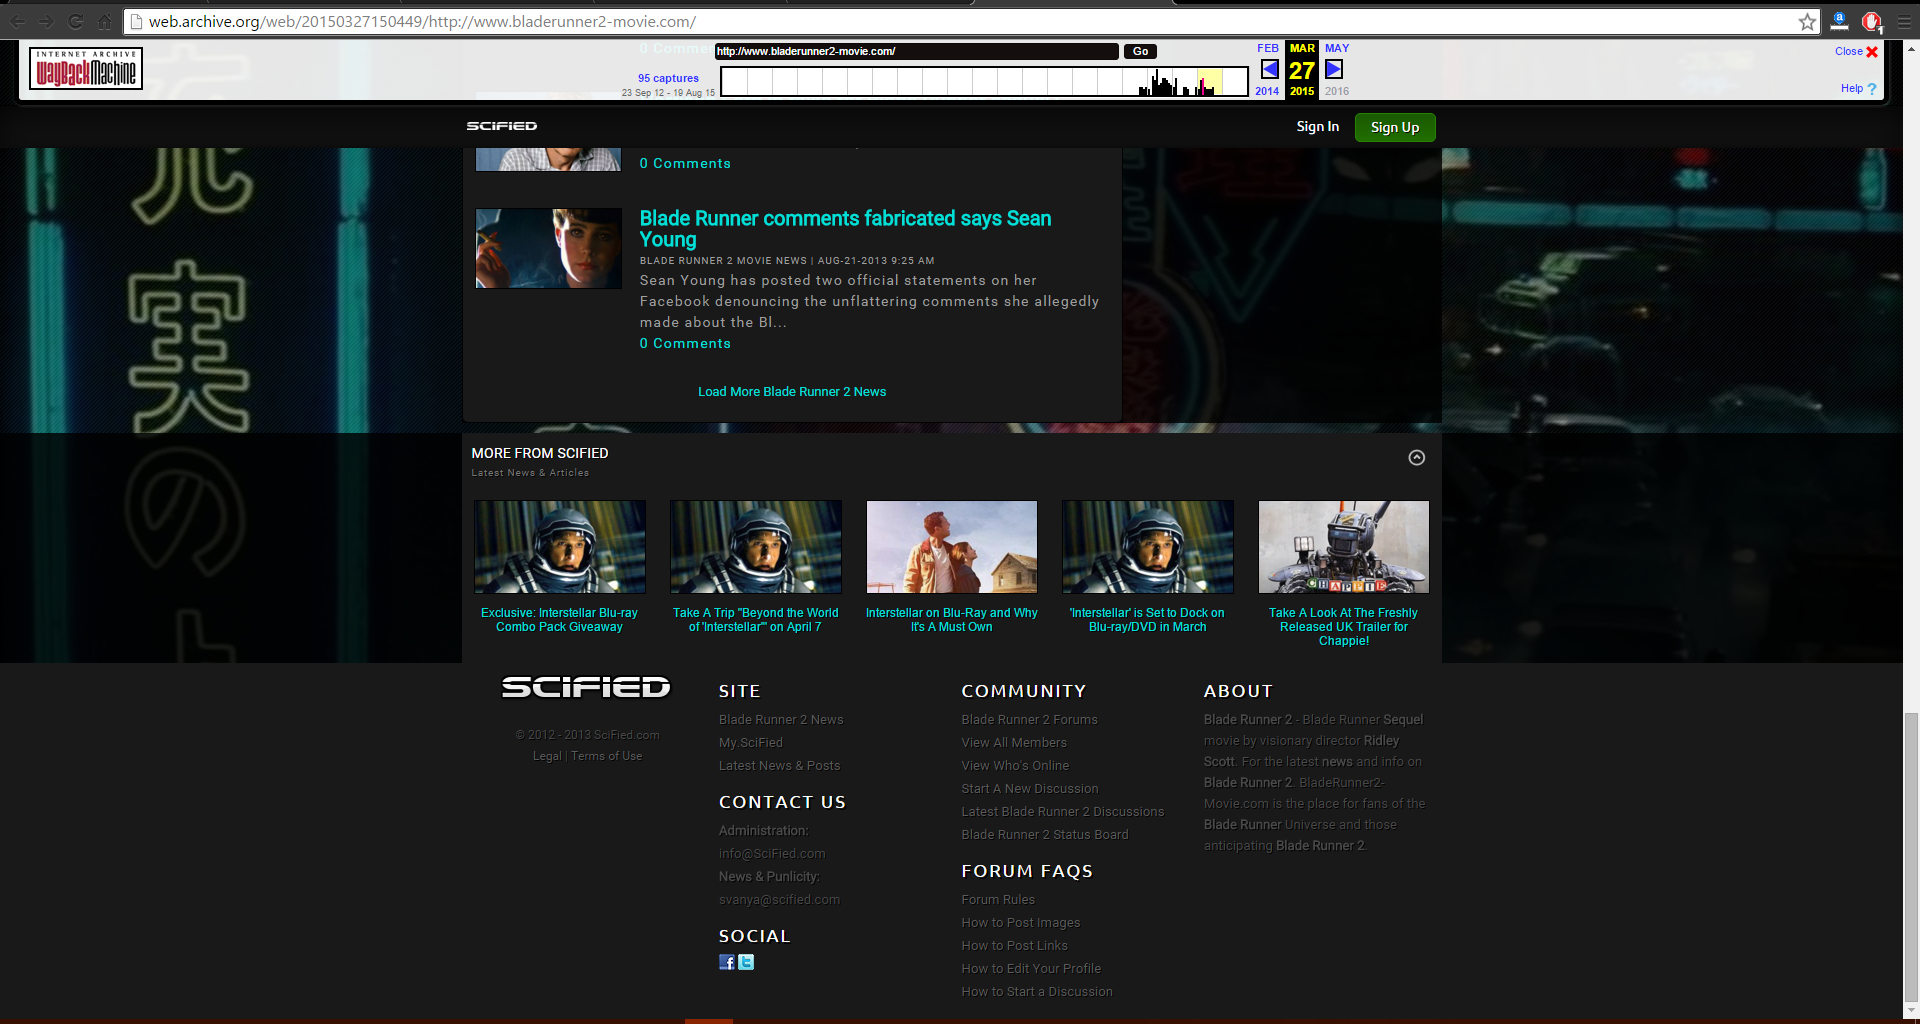
Task: Click the Facebook social icon
Action: (x=727, y=962)
